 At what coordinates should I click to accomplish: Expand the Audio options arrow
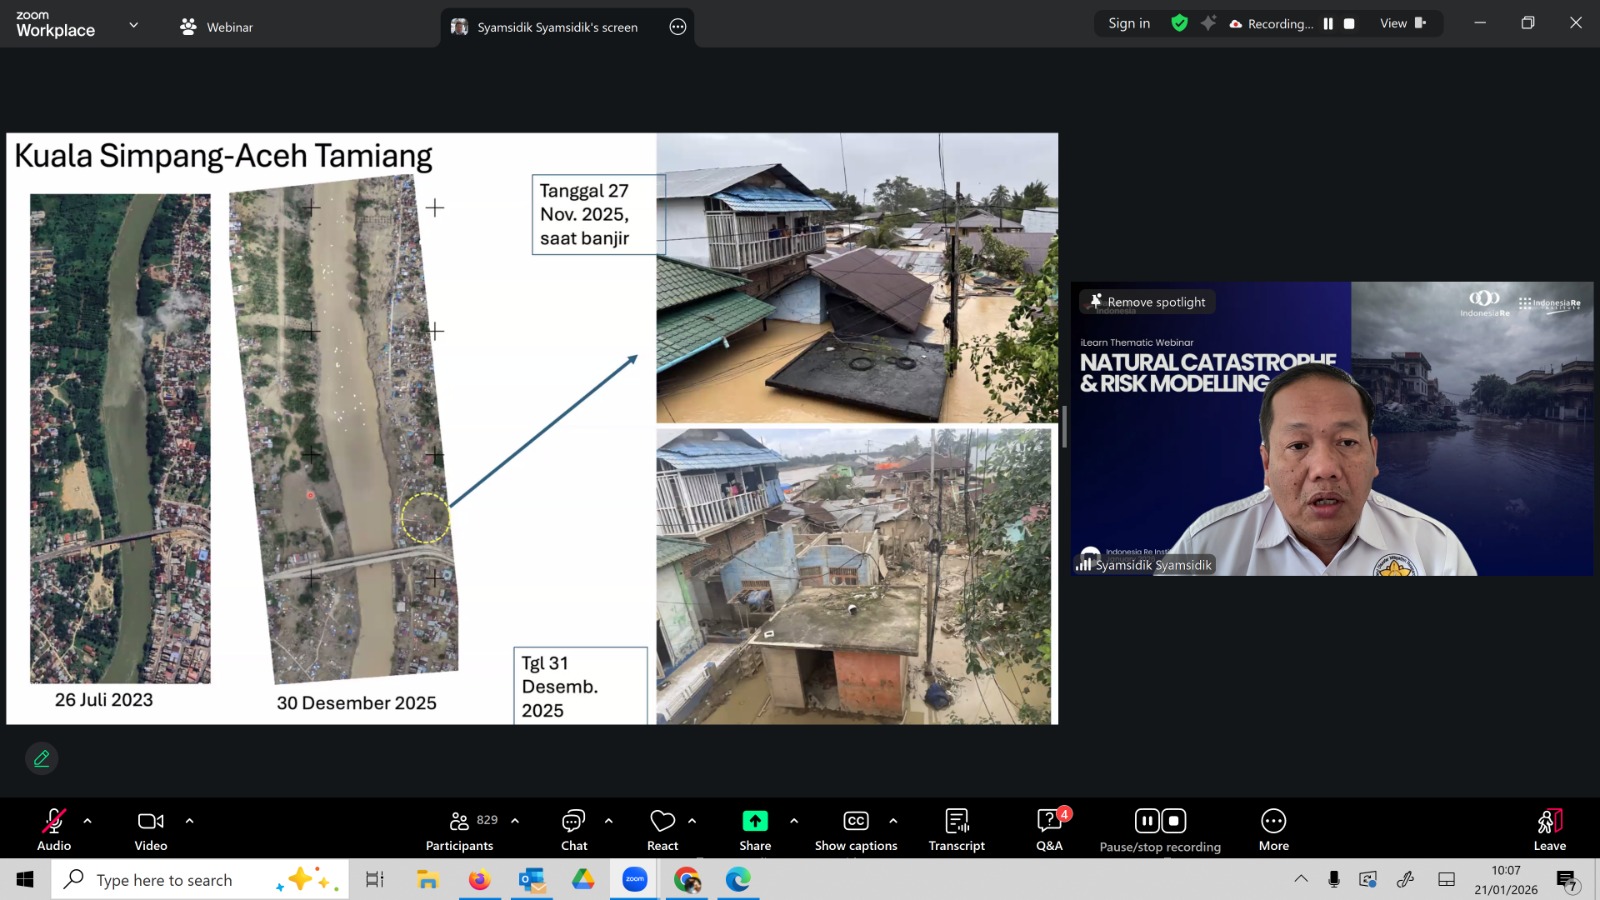[88, 821]
